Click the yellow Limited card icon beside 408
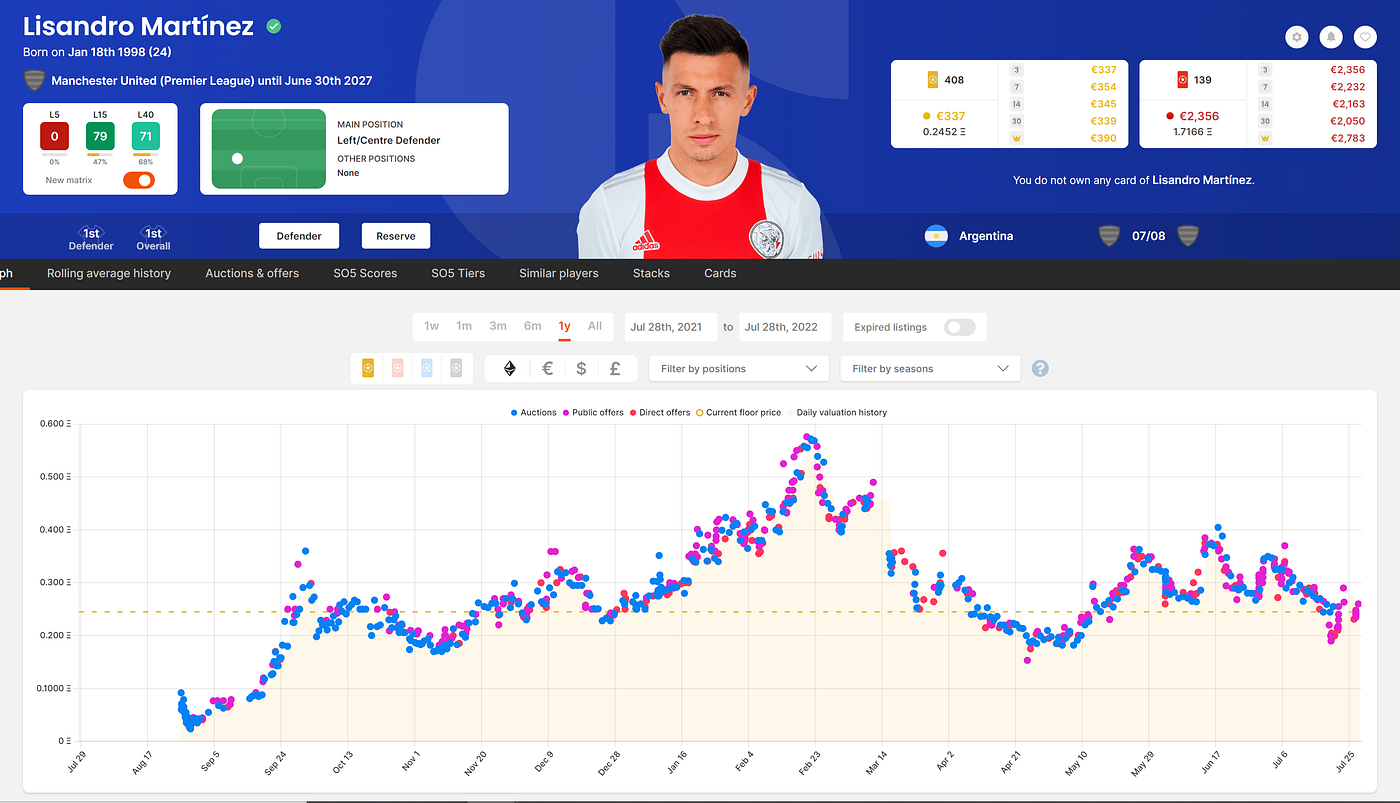 [932, 79]
